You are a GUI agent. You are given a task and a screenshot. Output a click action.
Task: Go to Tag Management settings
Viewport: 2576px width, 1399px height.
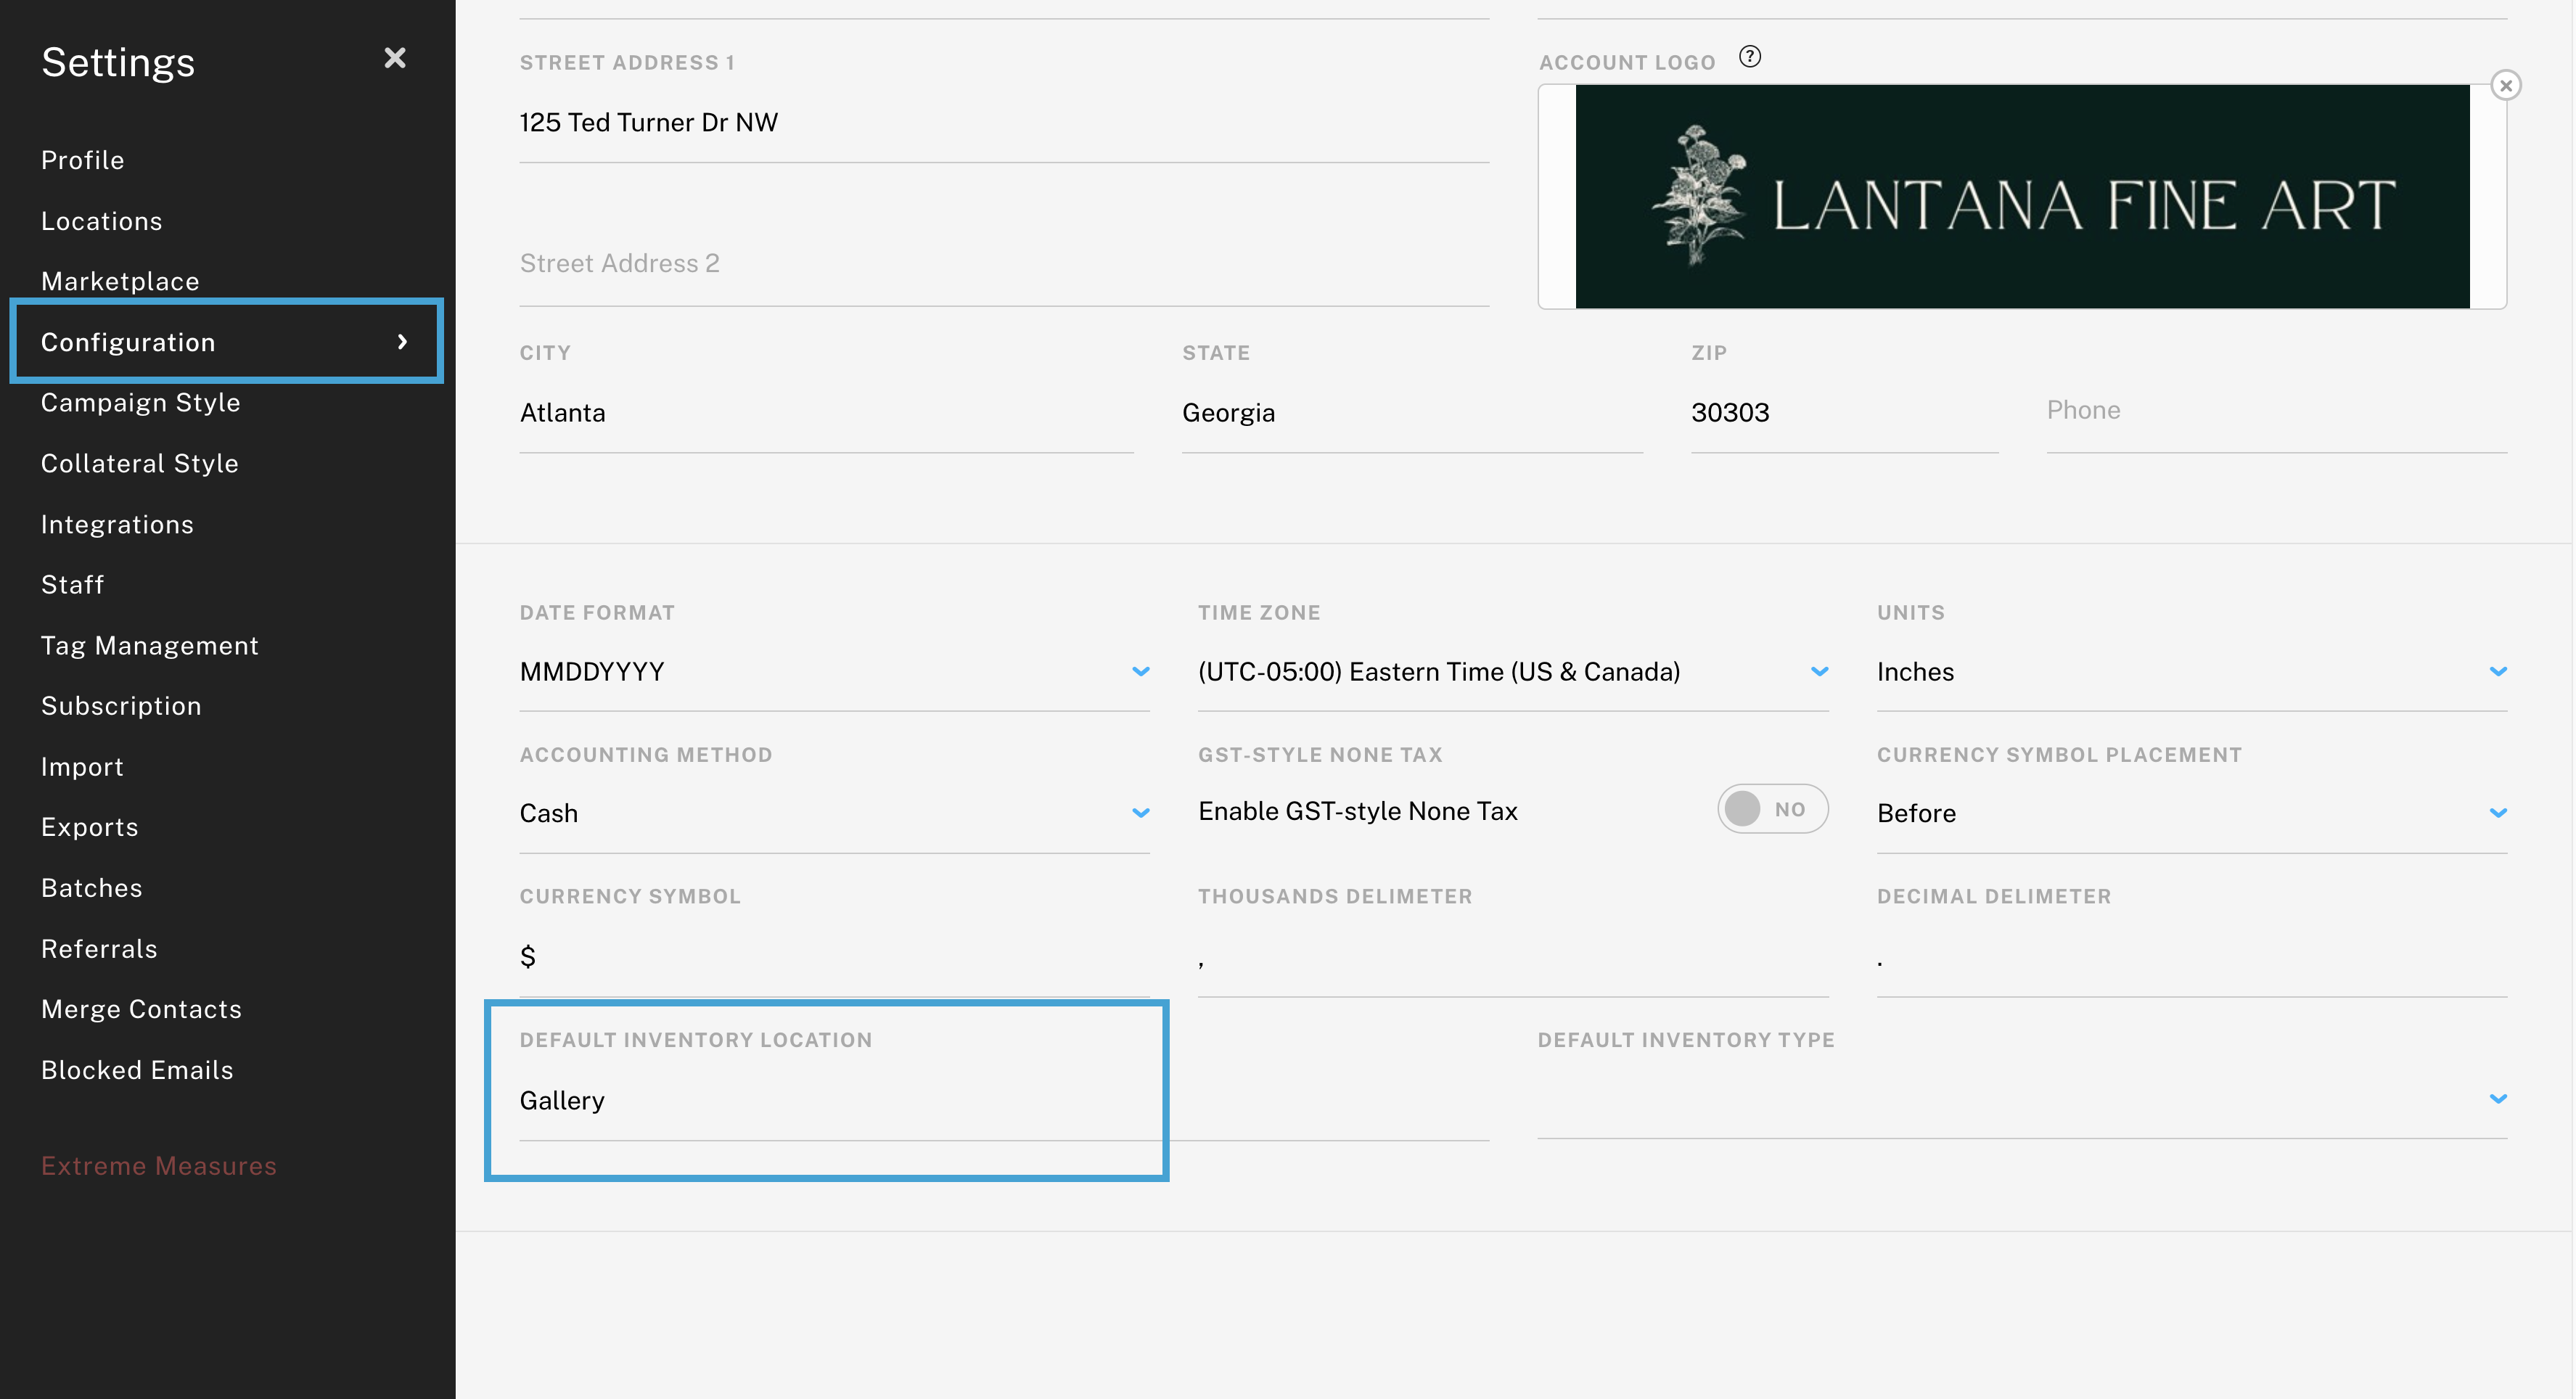tap(150, 645)
